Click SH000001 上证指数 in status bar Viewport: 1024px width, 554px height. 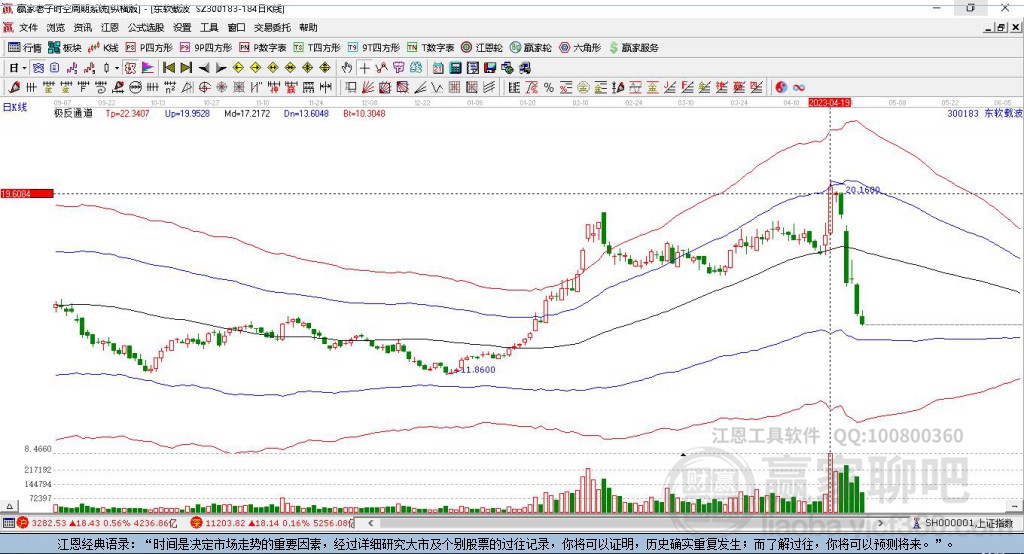point(968,523)
